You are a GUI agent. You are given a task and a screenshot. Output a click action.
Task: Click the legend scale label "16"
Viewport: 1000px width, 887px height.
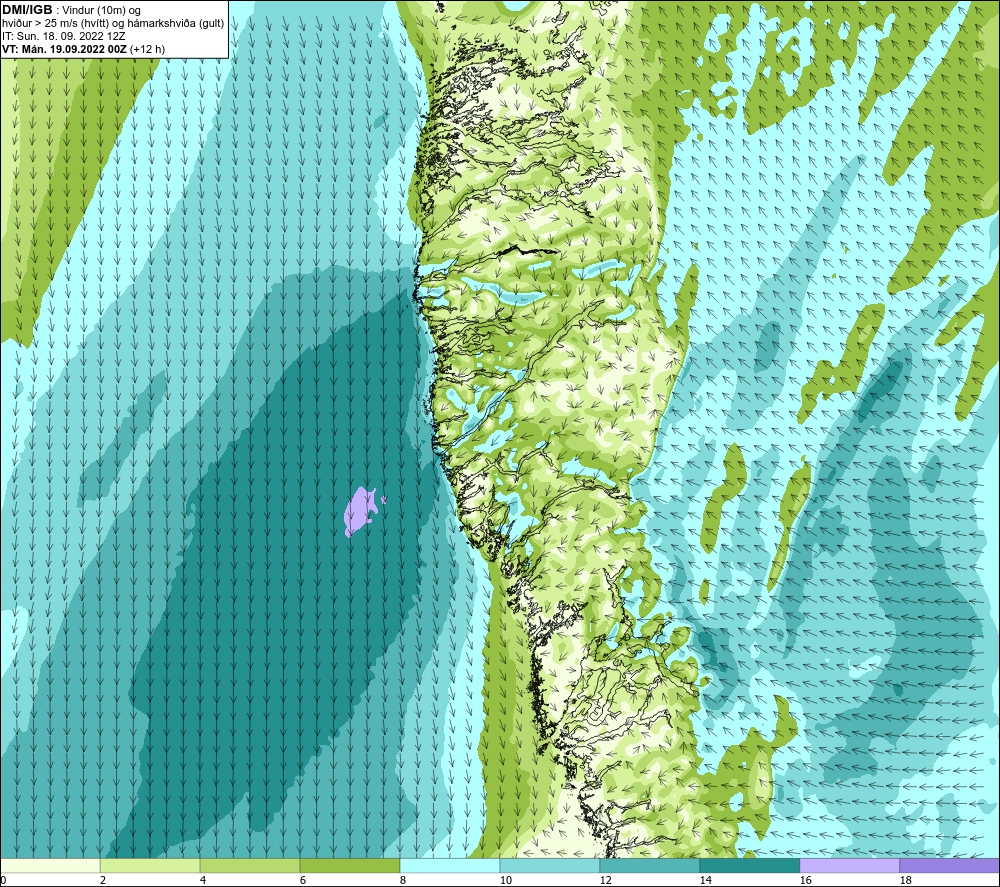805,881
